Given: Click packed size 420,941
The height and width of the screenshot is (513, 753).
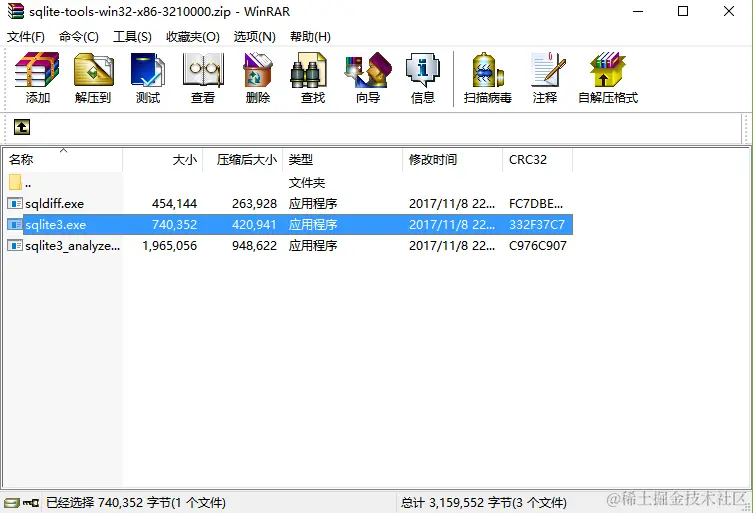Looking at the screenshot, I should 255,224.
